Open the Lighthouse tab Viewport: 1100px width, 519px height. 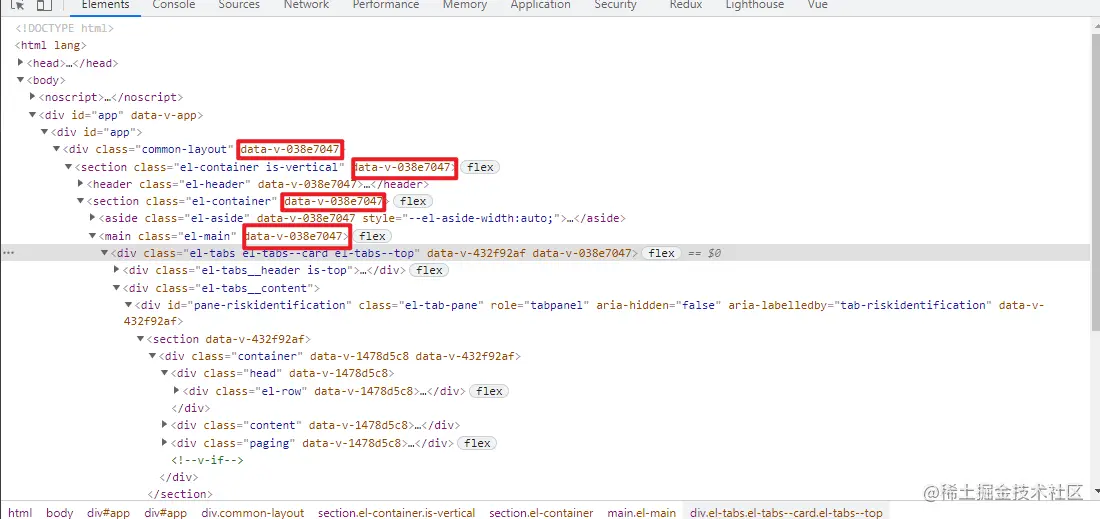tap(755, 5)
